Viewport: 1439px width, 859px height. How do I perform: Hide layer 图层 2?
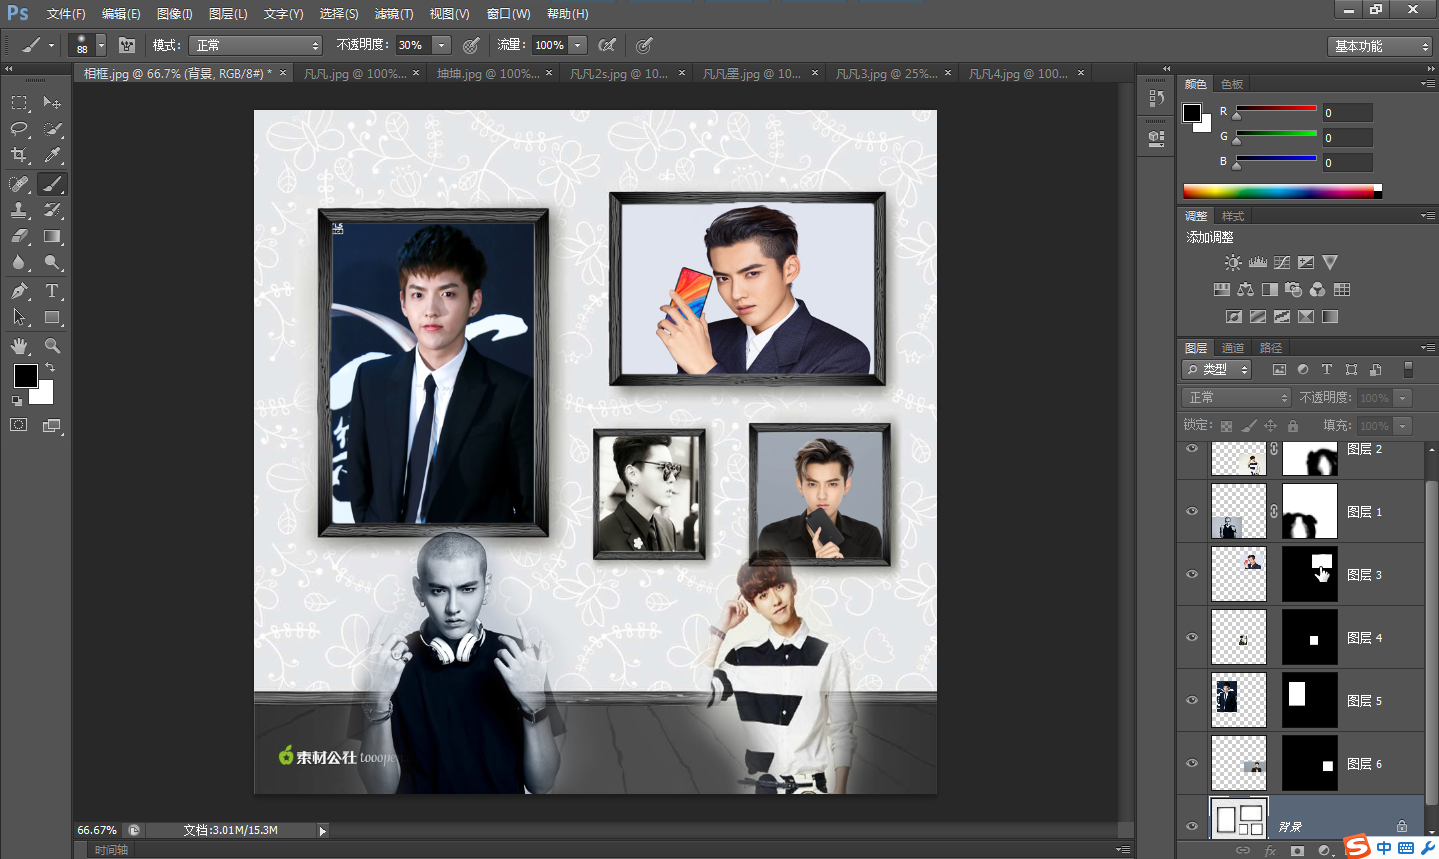[1192, 449]
